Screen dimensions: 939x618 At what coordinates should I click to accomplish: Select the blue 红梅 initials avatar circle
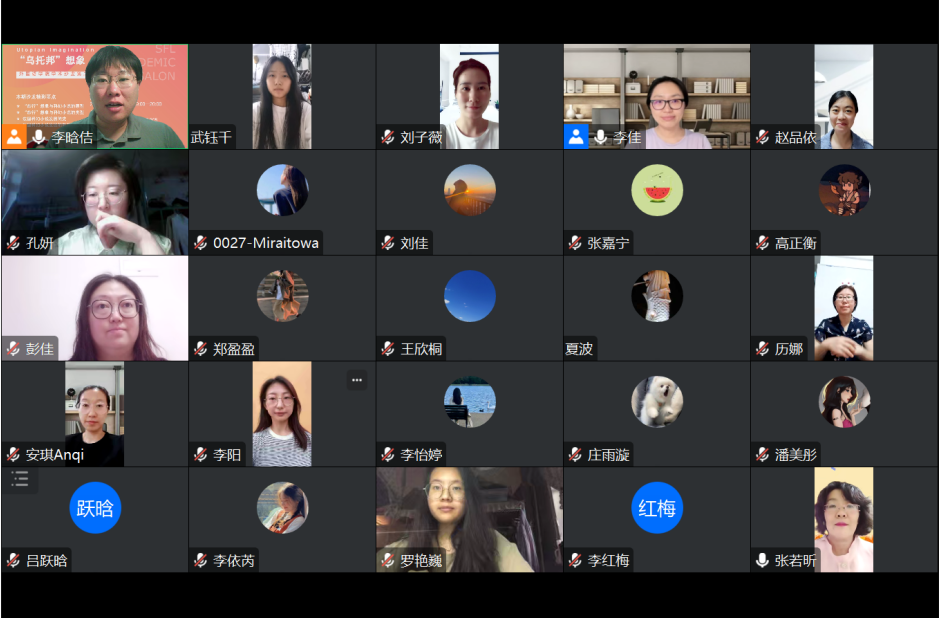[x=657, y=508]
